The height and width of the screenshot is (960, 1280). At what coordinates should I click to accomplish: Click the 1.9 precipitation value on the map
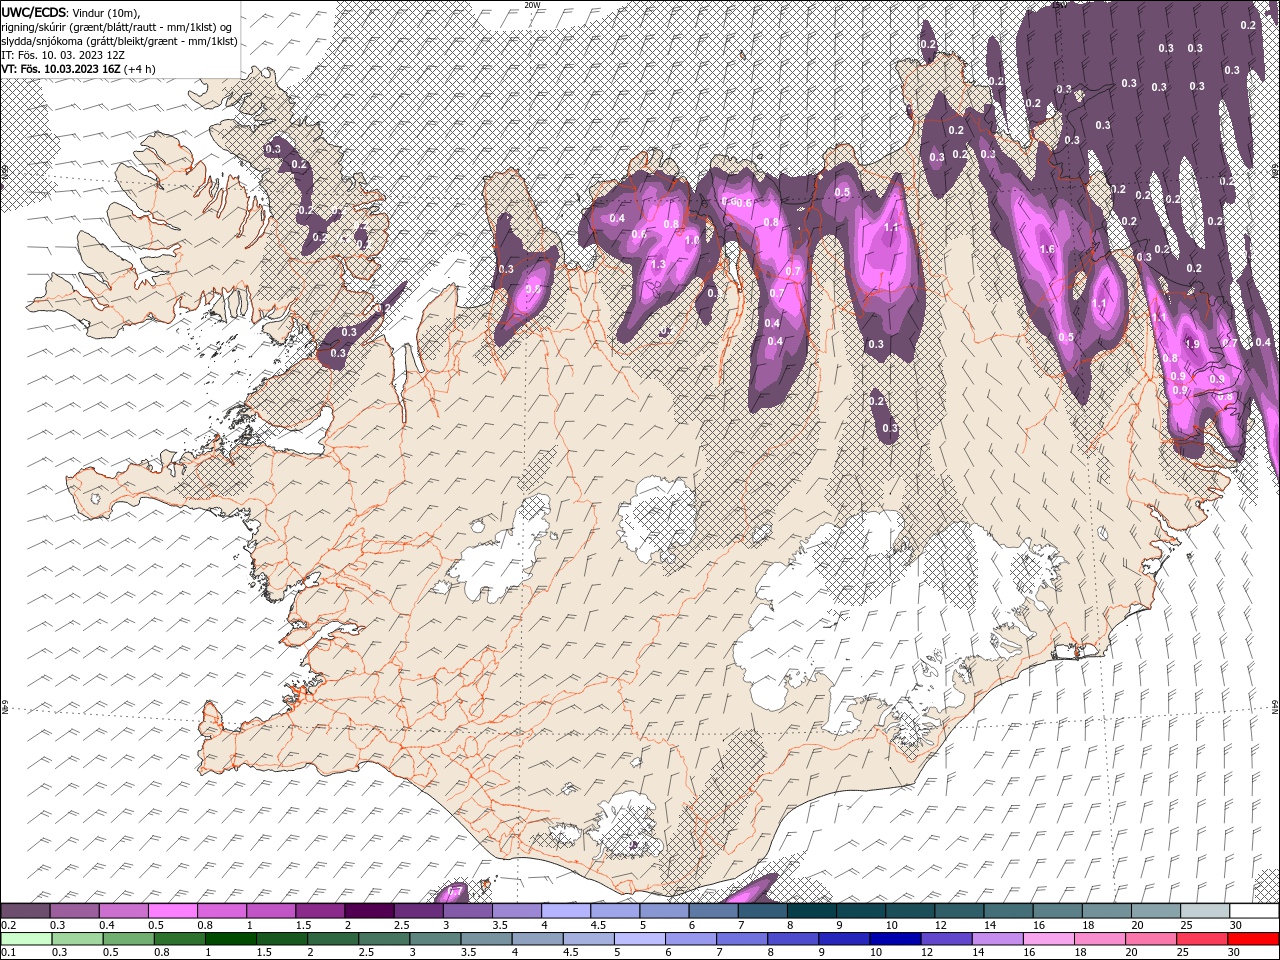pyautogui.click(x=1192, y=344)
